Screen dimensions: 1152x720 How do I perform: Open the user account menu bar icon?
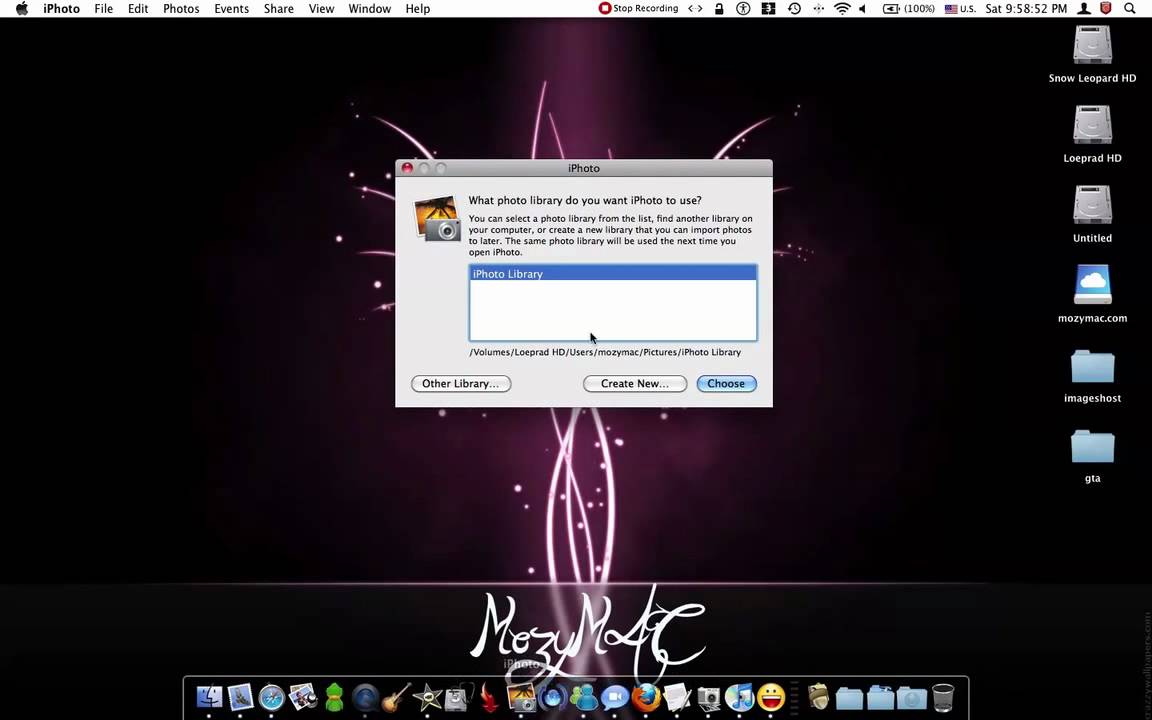coord(1084,9)
